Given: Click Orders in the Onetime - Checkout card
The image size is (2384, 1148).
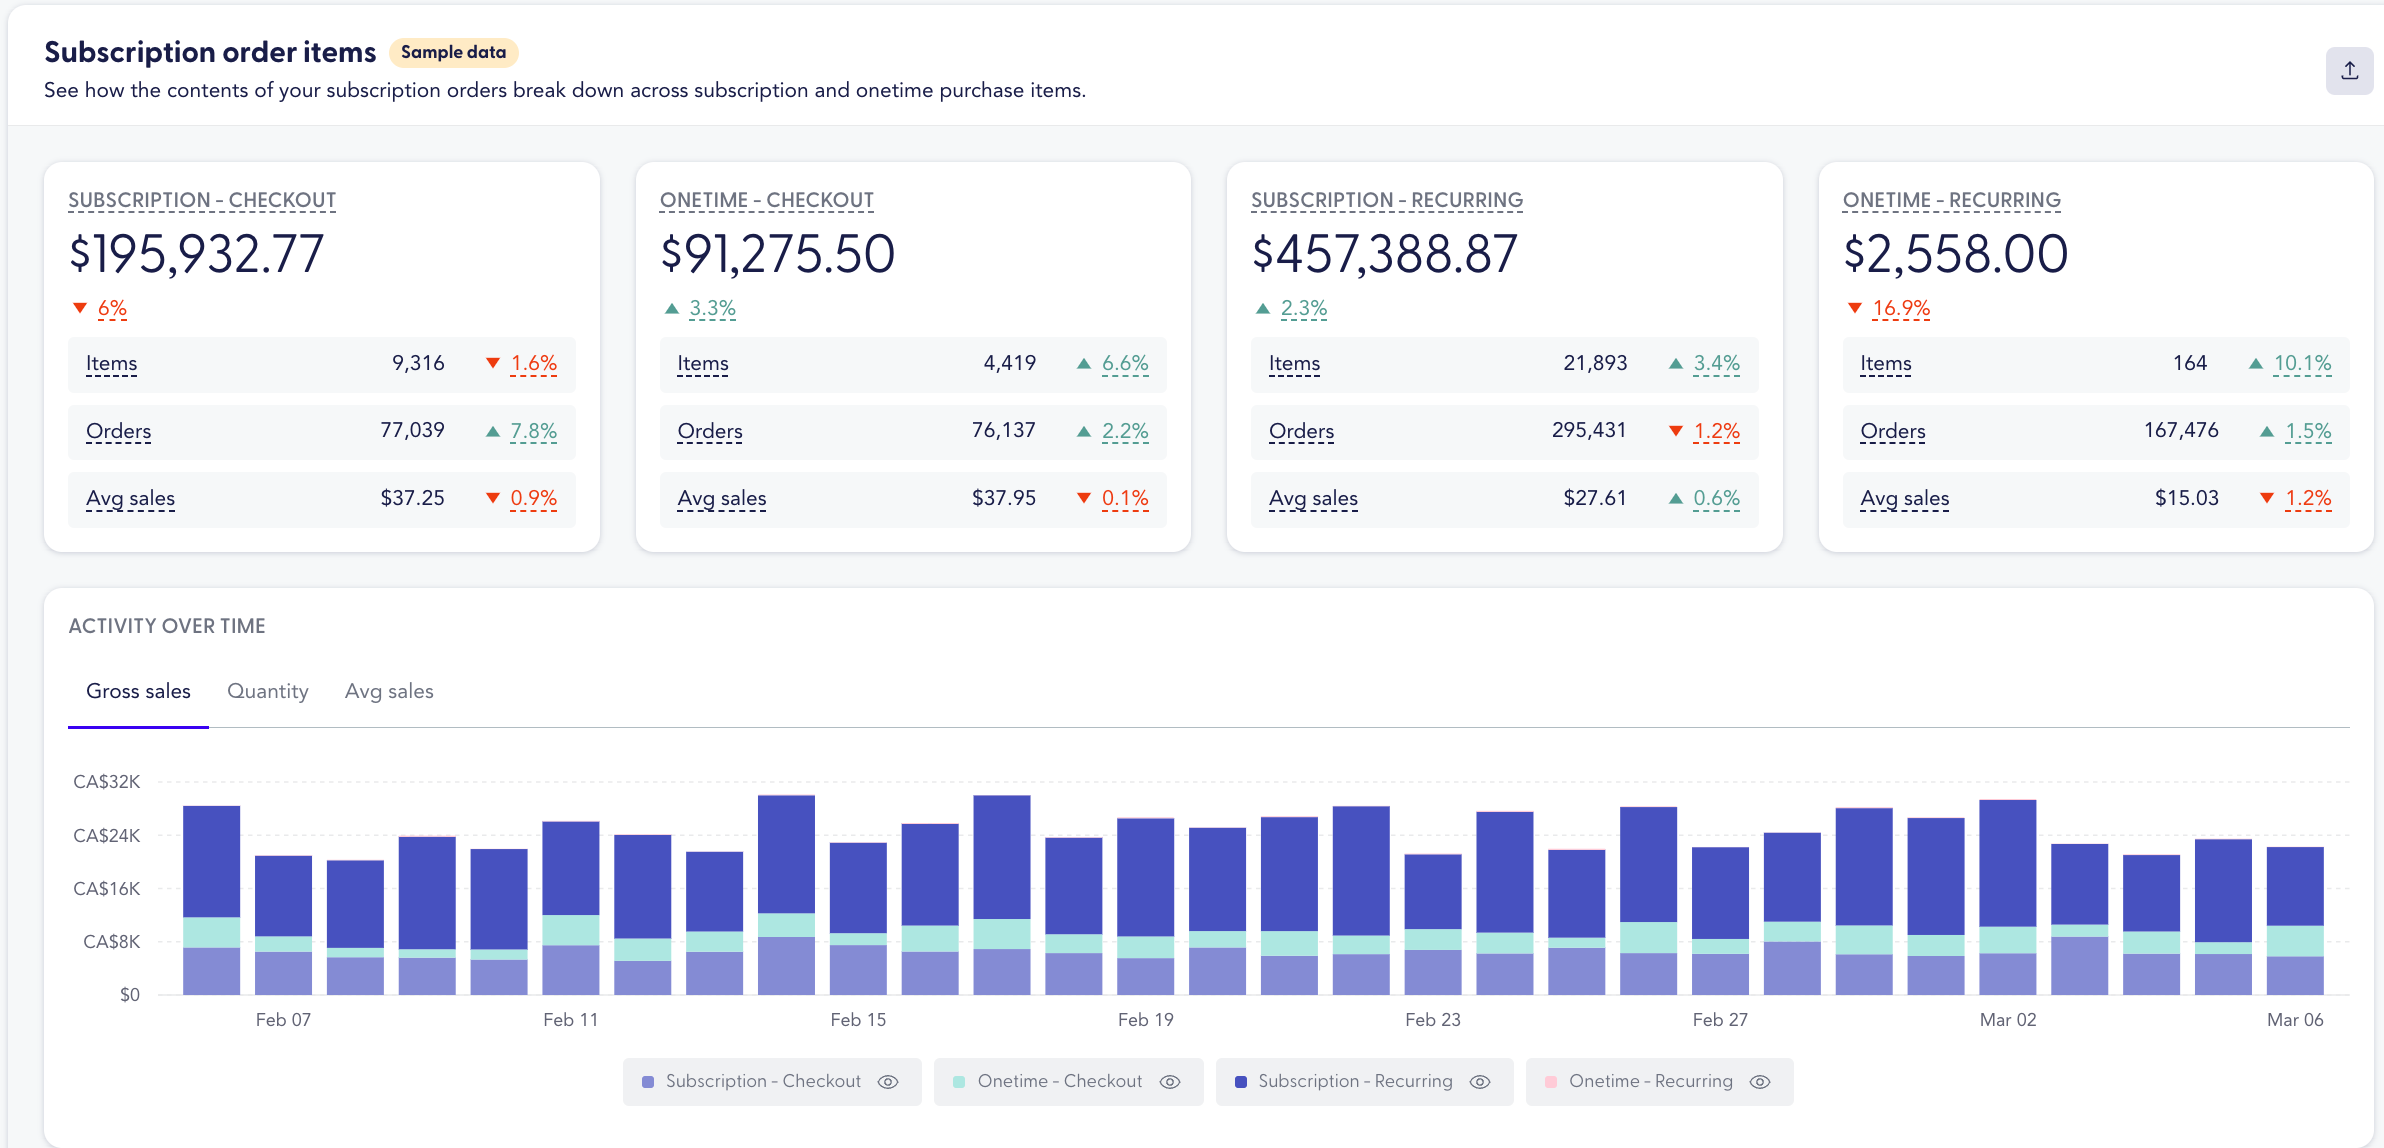Looking at the screenshot, I should coord(709,431).
